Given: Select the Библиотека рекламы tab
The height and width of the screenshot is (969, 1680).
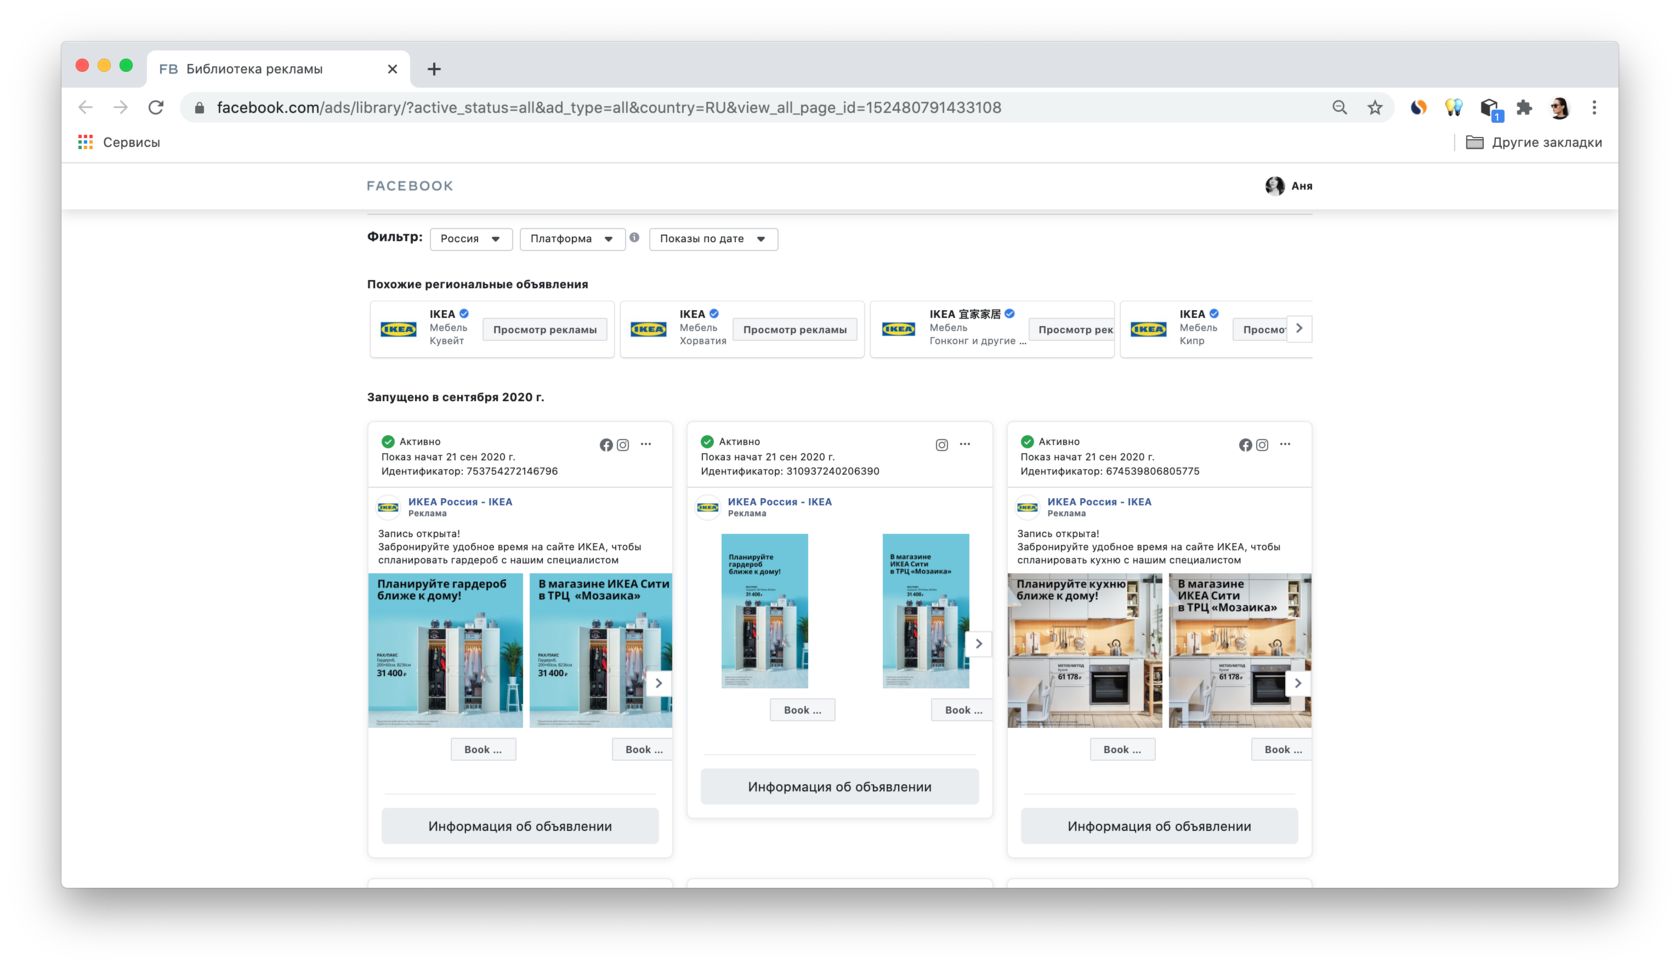Looking at the screenshot, I should pos(278,69).
